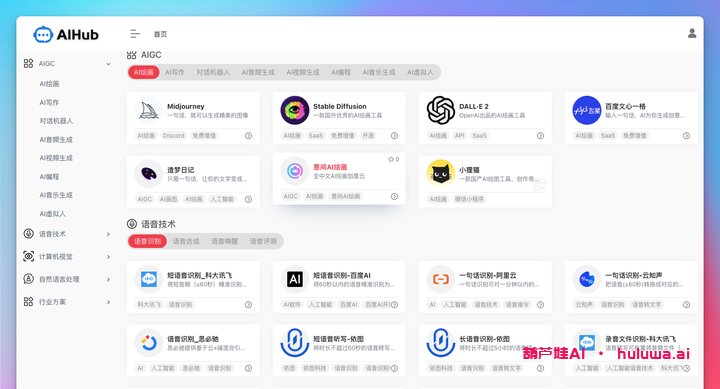
Task: Click the 一句话识别-阿里云 orange logo
Action: [441, 279]
